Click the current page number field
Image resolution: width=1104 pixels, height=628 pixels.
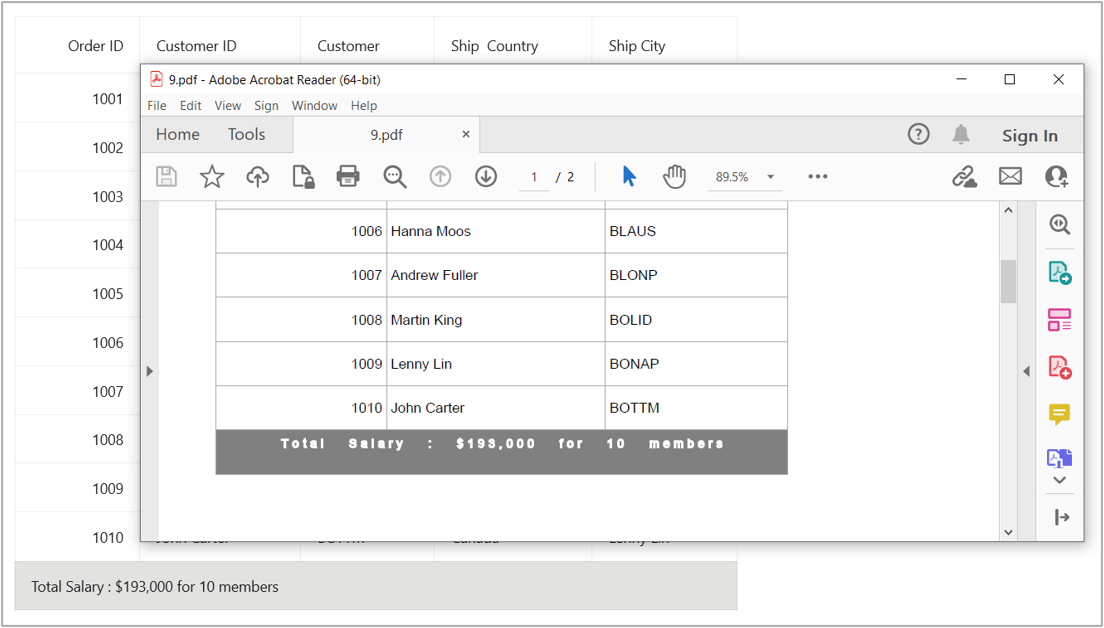pyautogui.click(x=534, y=177)
